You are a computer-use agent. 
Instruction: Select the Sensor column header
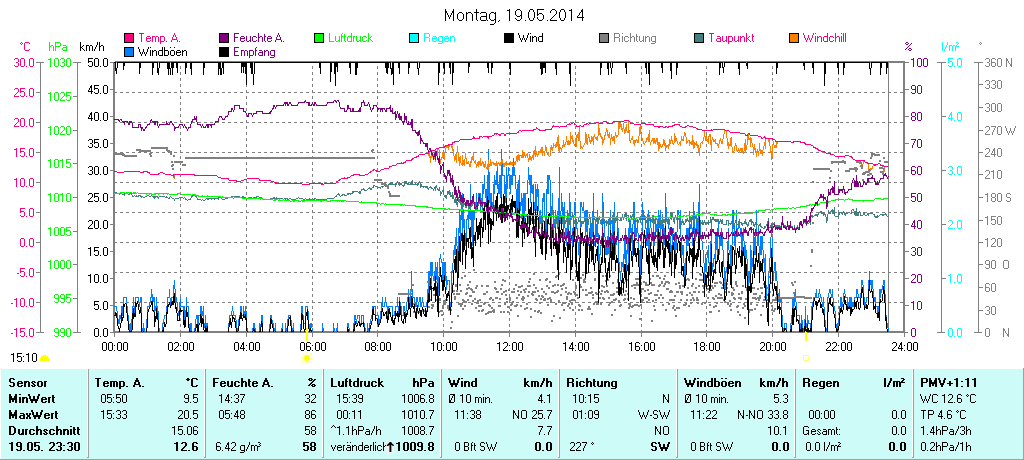point(27,383)
